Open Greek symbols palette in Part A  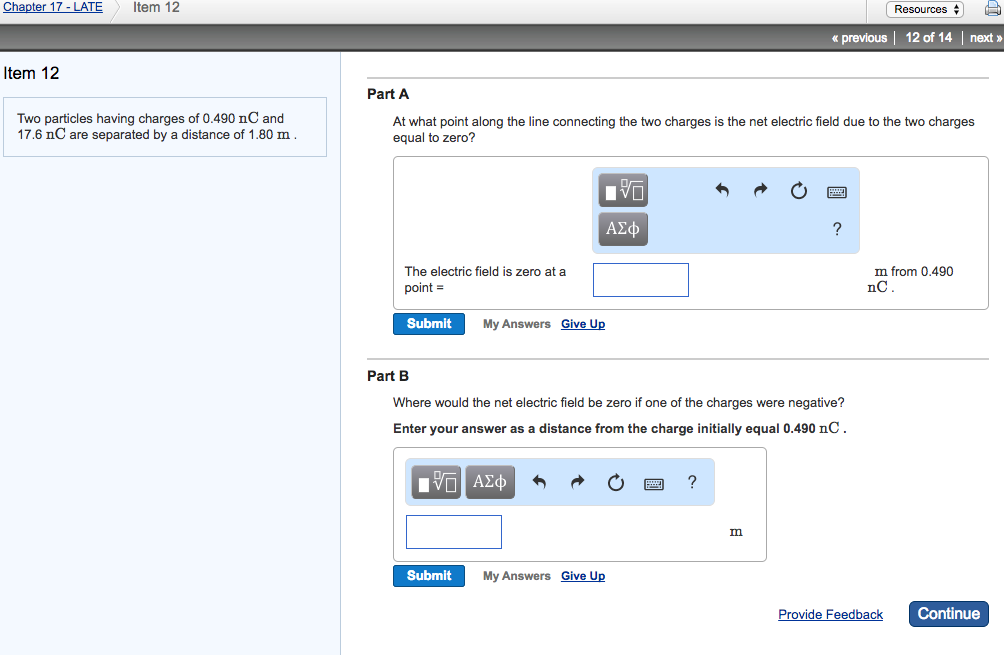pyautogui.click(x=622, y=229)
